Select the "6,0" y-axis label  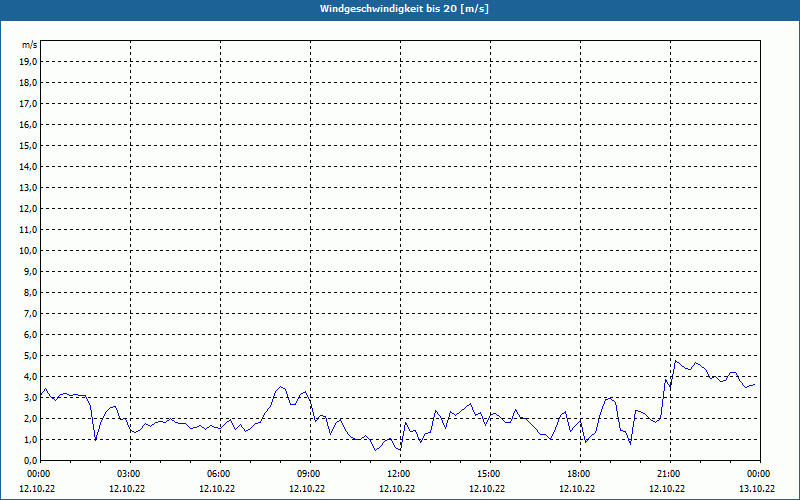pos(30,334)
